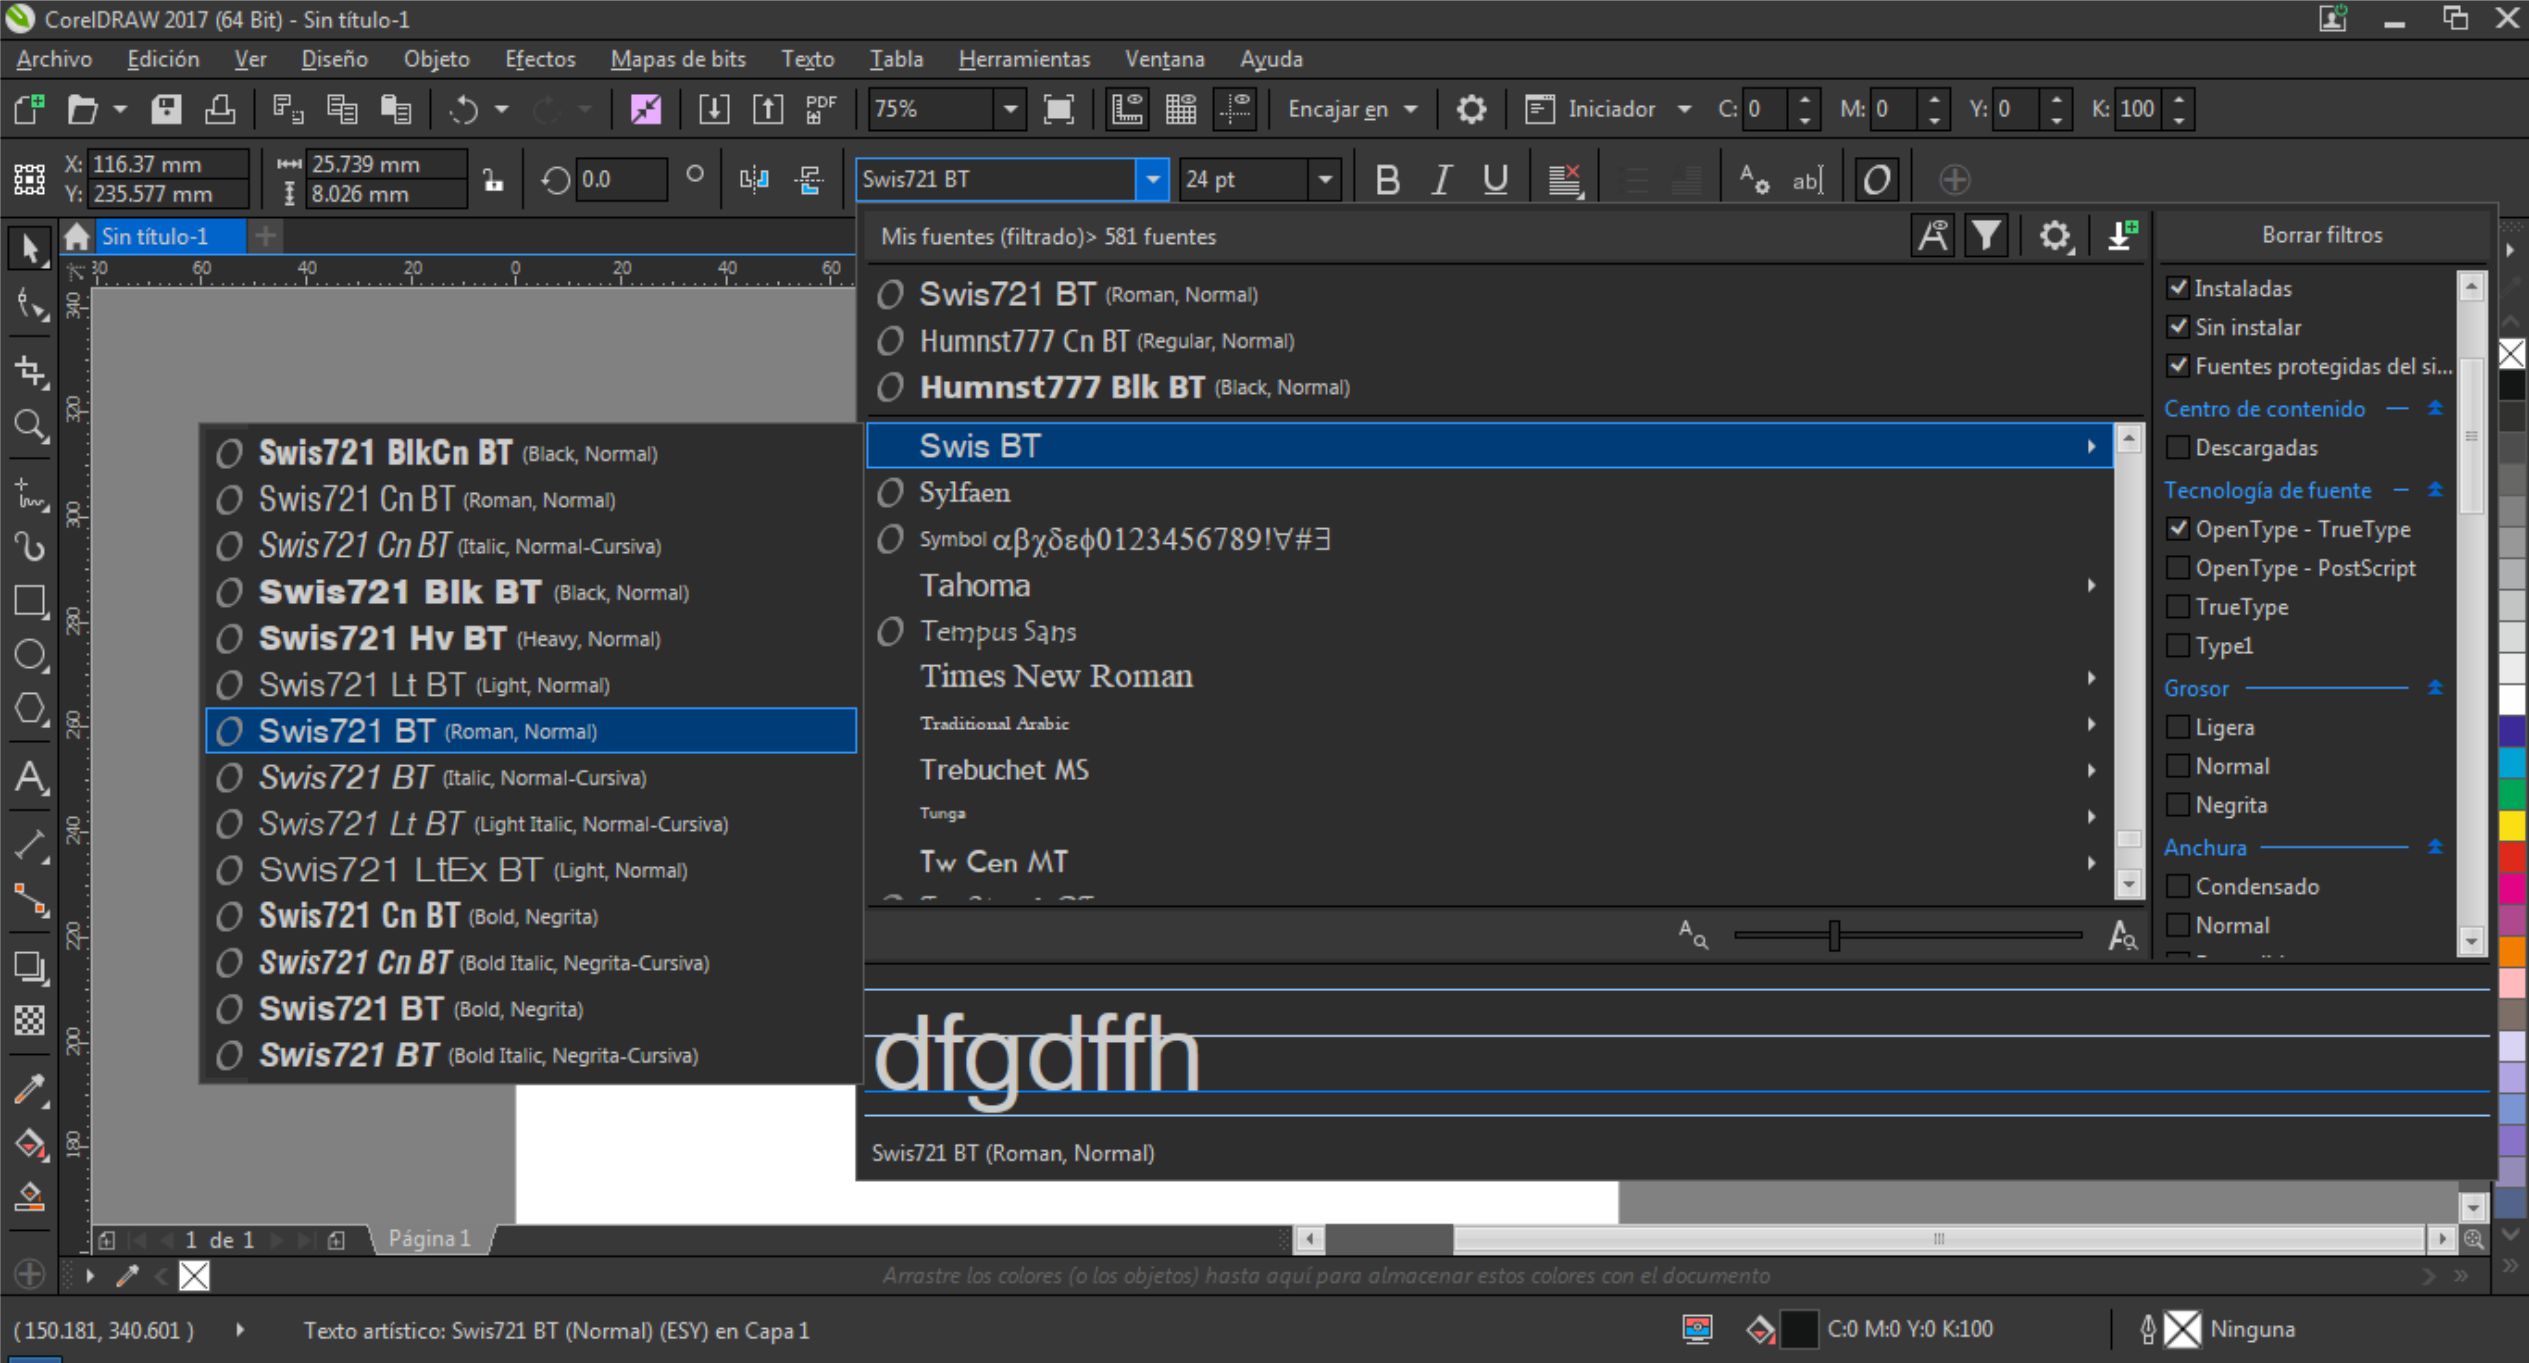The width and height of the screenshot is (2529, 1363).
Task: Expand the Tahoma font family
Action: pyautogui.click(x=2091, y=586)
